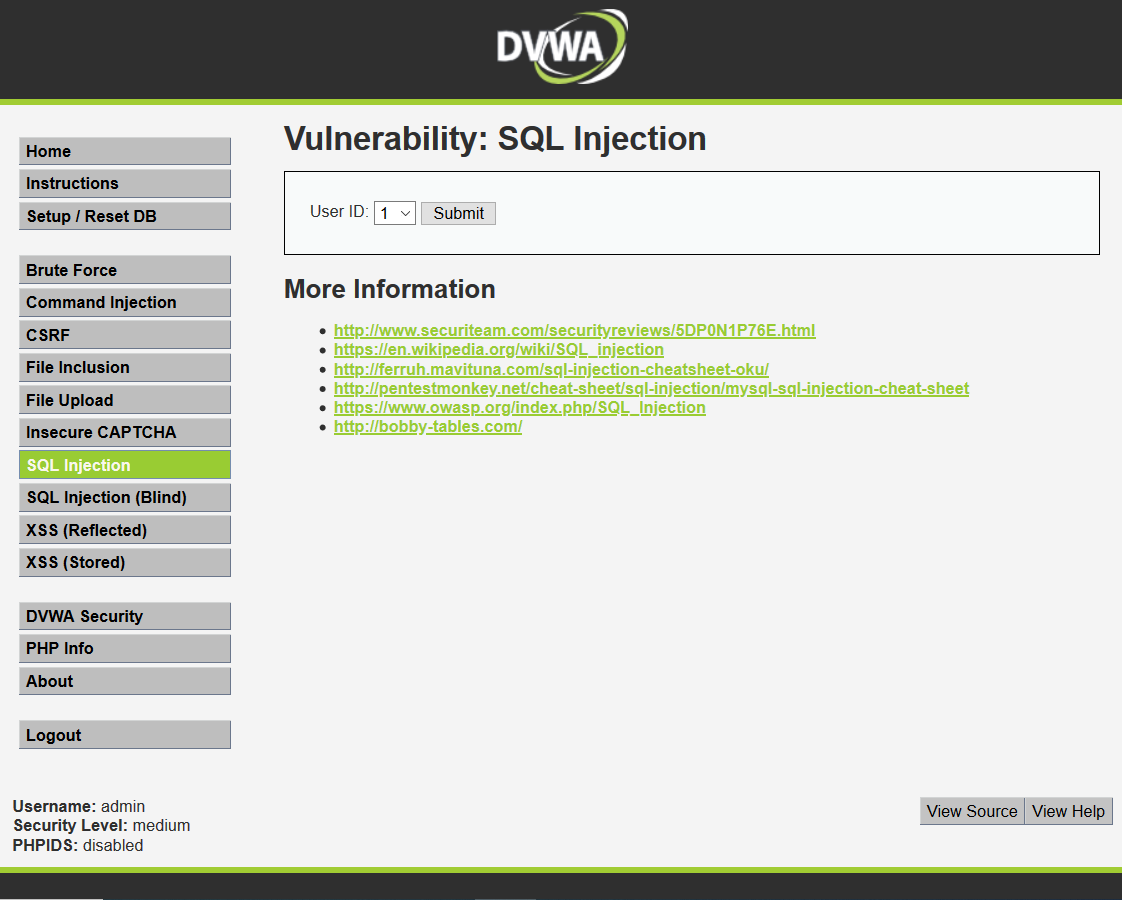Open the owasp.org SQL_Injection link
The height and width of the screenshot is (900, 1122).
point(519,407)
